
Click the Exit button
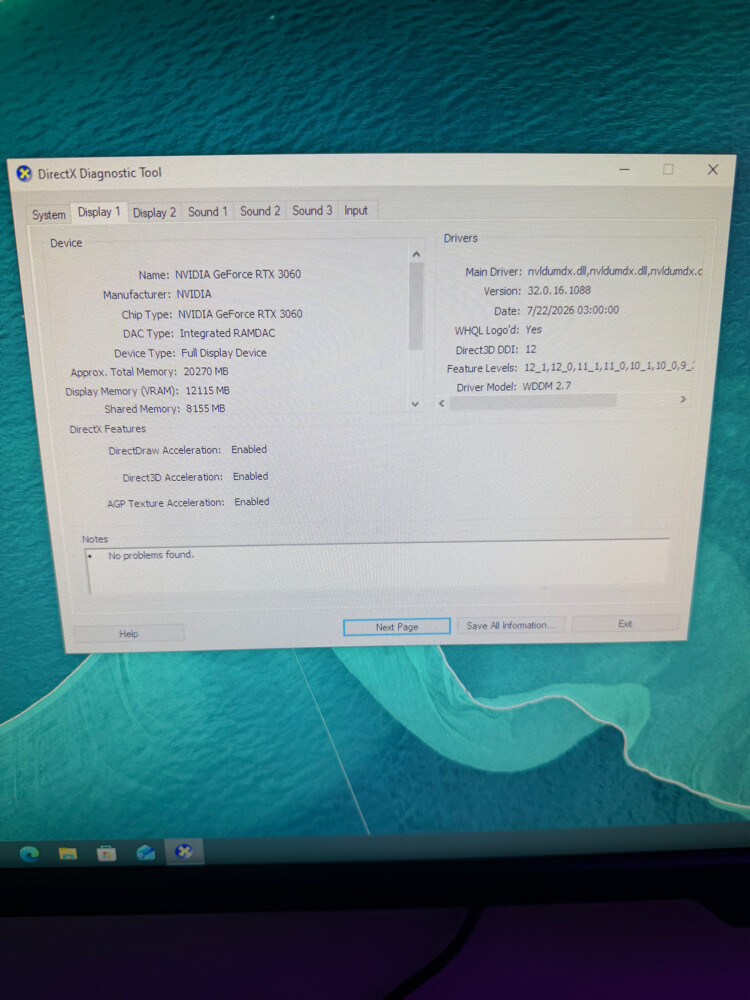[x=625, y=624]
